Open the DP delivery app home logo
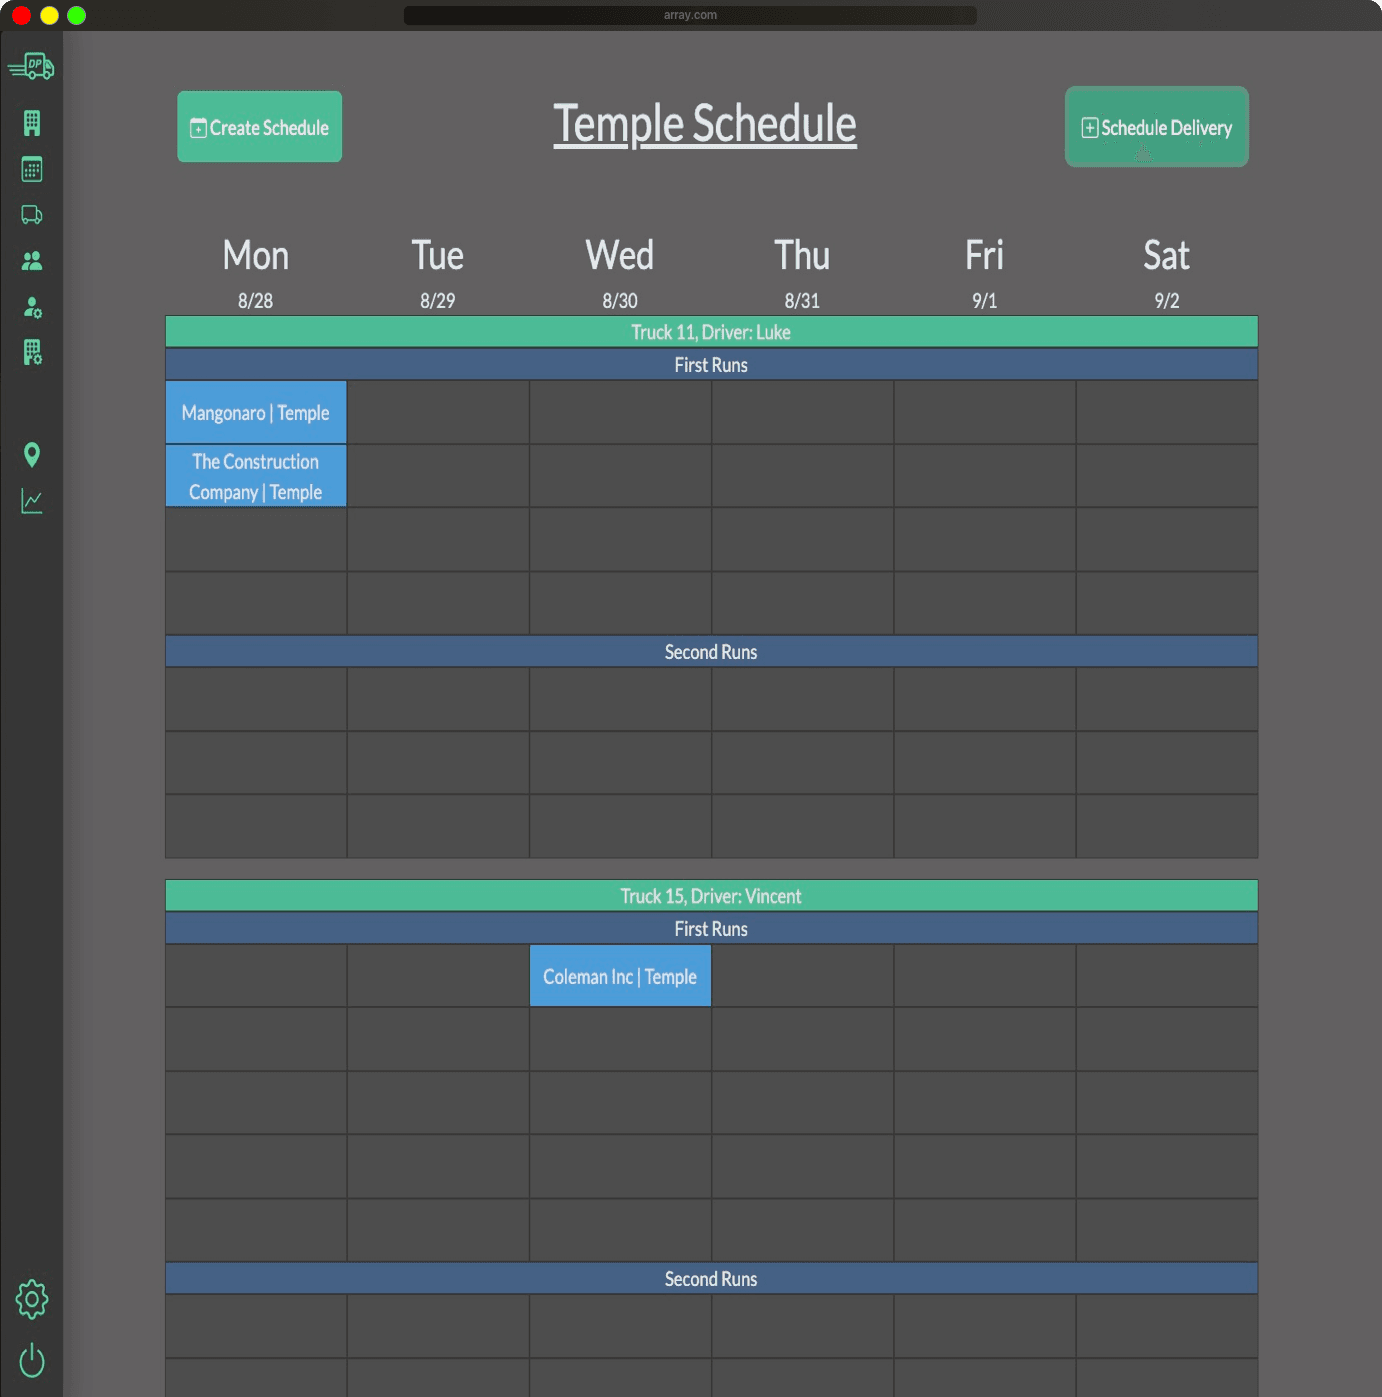The height and width of the screenshot is (1397, 1382). 31,65
